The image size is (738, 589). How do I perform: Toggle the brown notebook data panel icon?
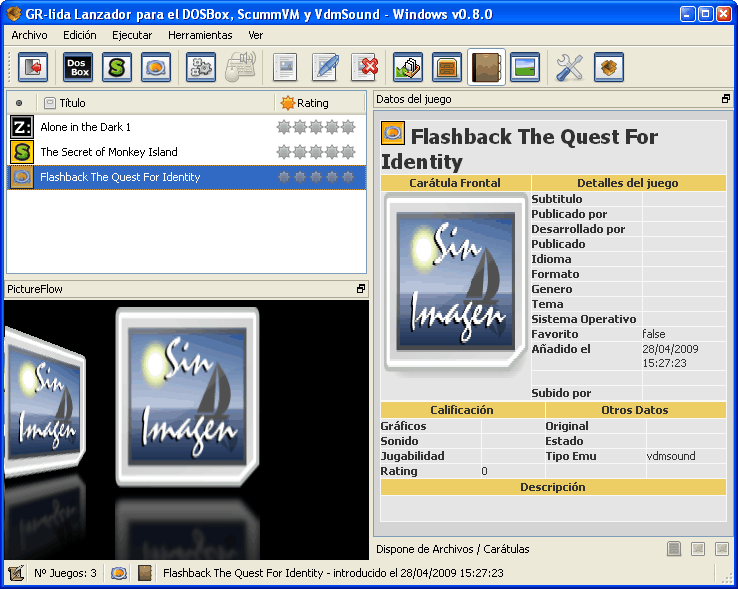486,67
